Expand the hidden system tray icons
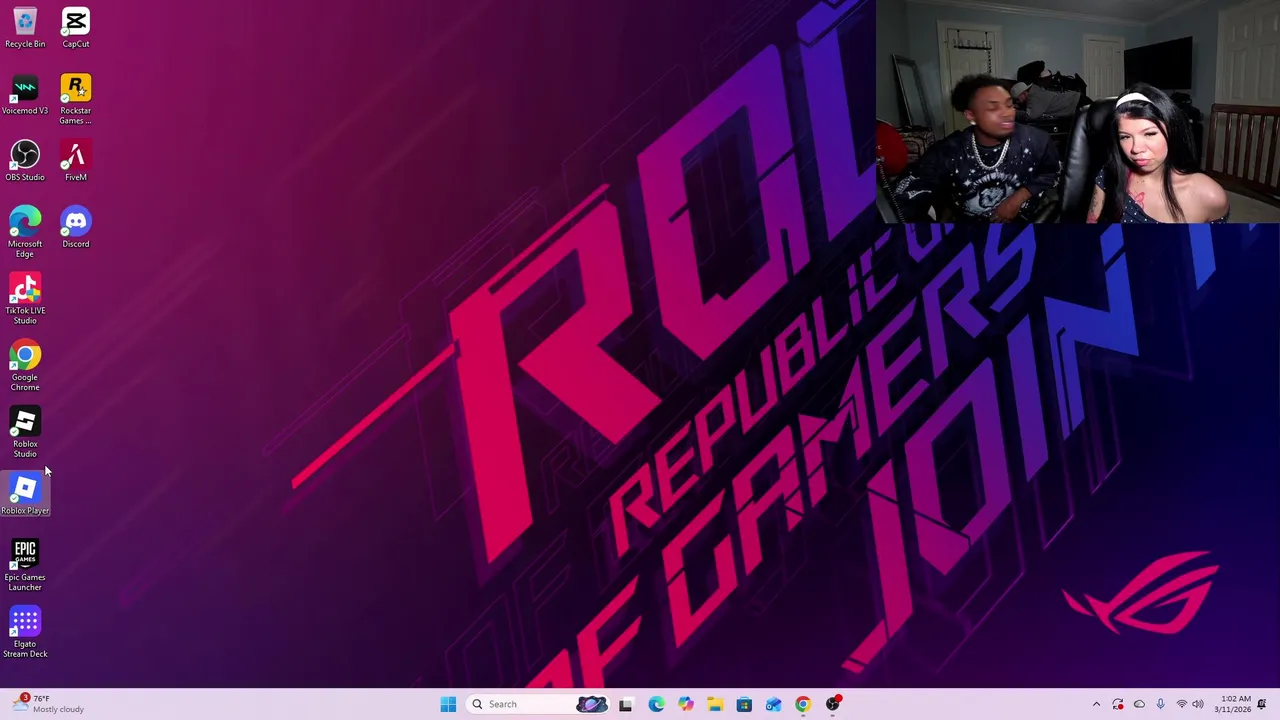 coord(1096,704)
